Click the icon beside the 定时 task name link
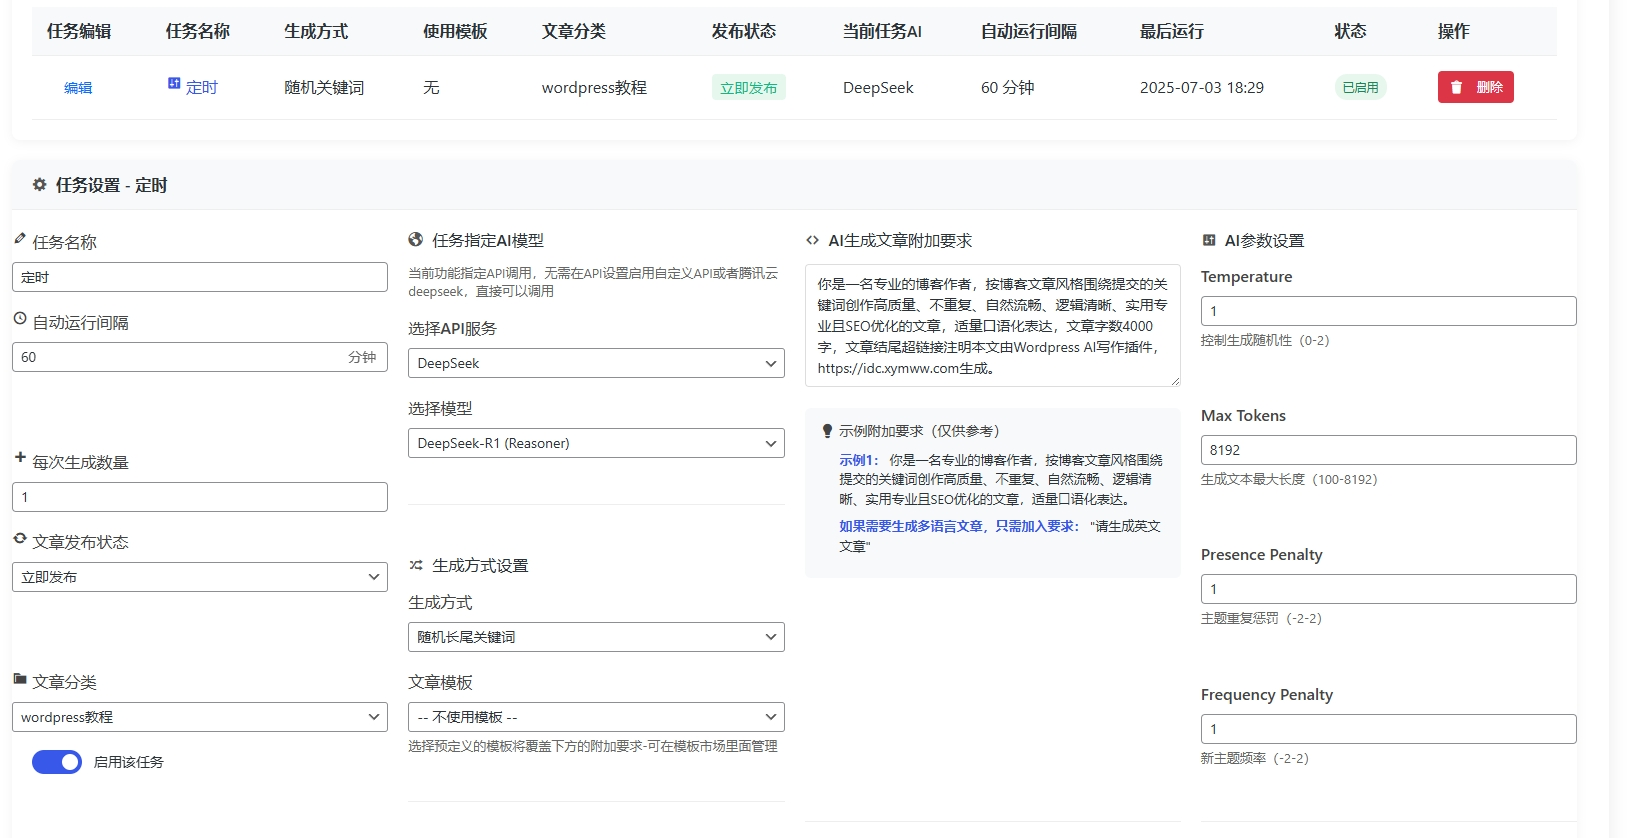The height and width of the screenshot is (838, 1627). [x=174, y=84]
